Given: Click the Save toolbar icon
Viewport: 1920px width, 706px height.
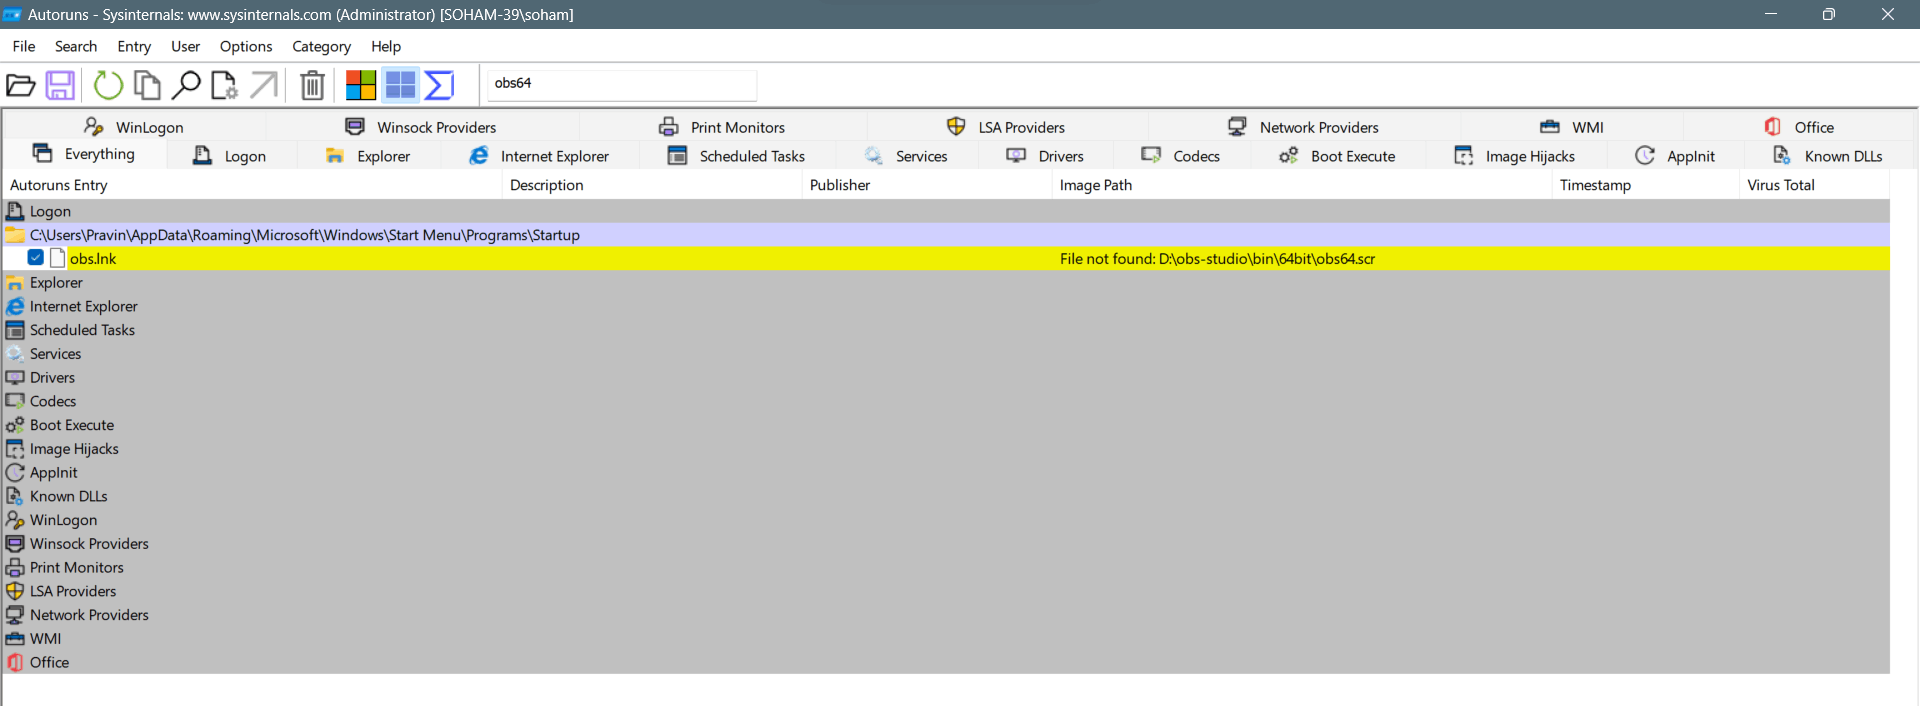Looking at the screenshot, I should 61,85.
